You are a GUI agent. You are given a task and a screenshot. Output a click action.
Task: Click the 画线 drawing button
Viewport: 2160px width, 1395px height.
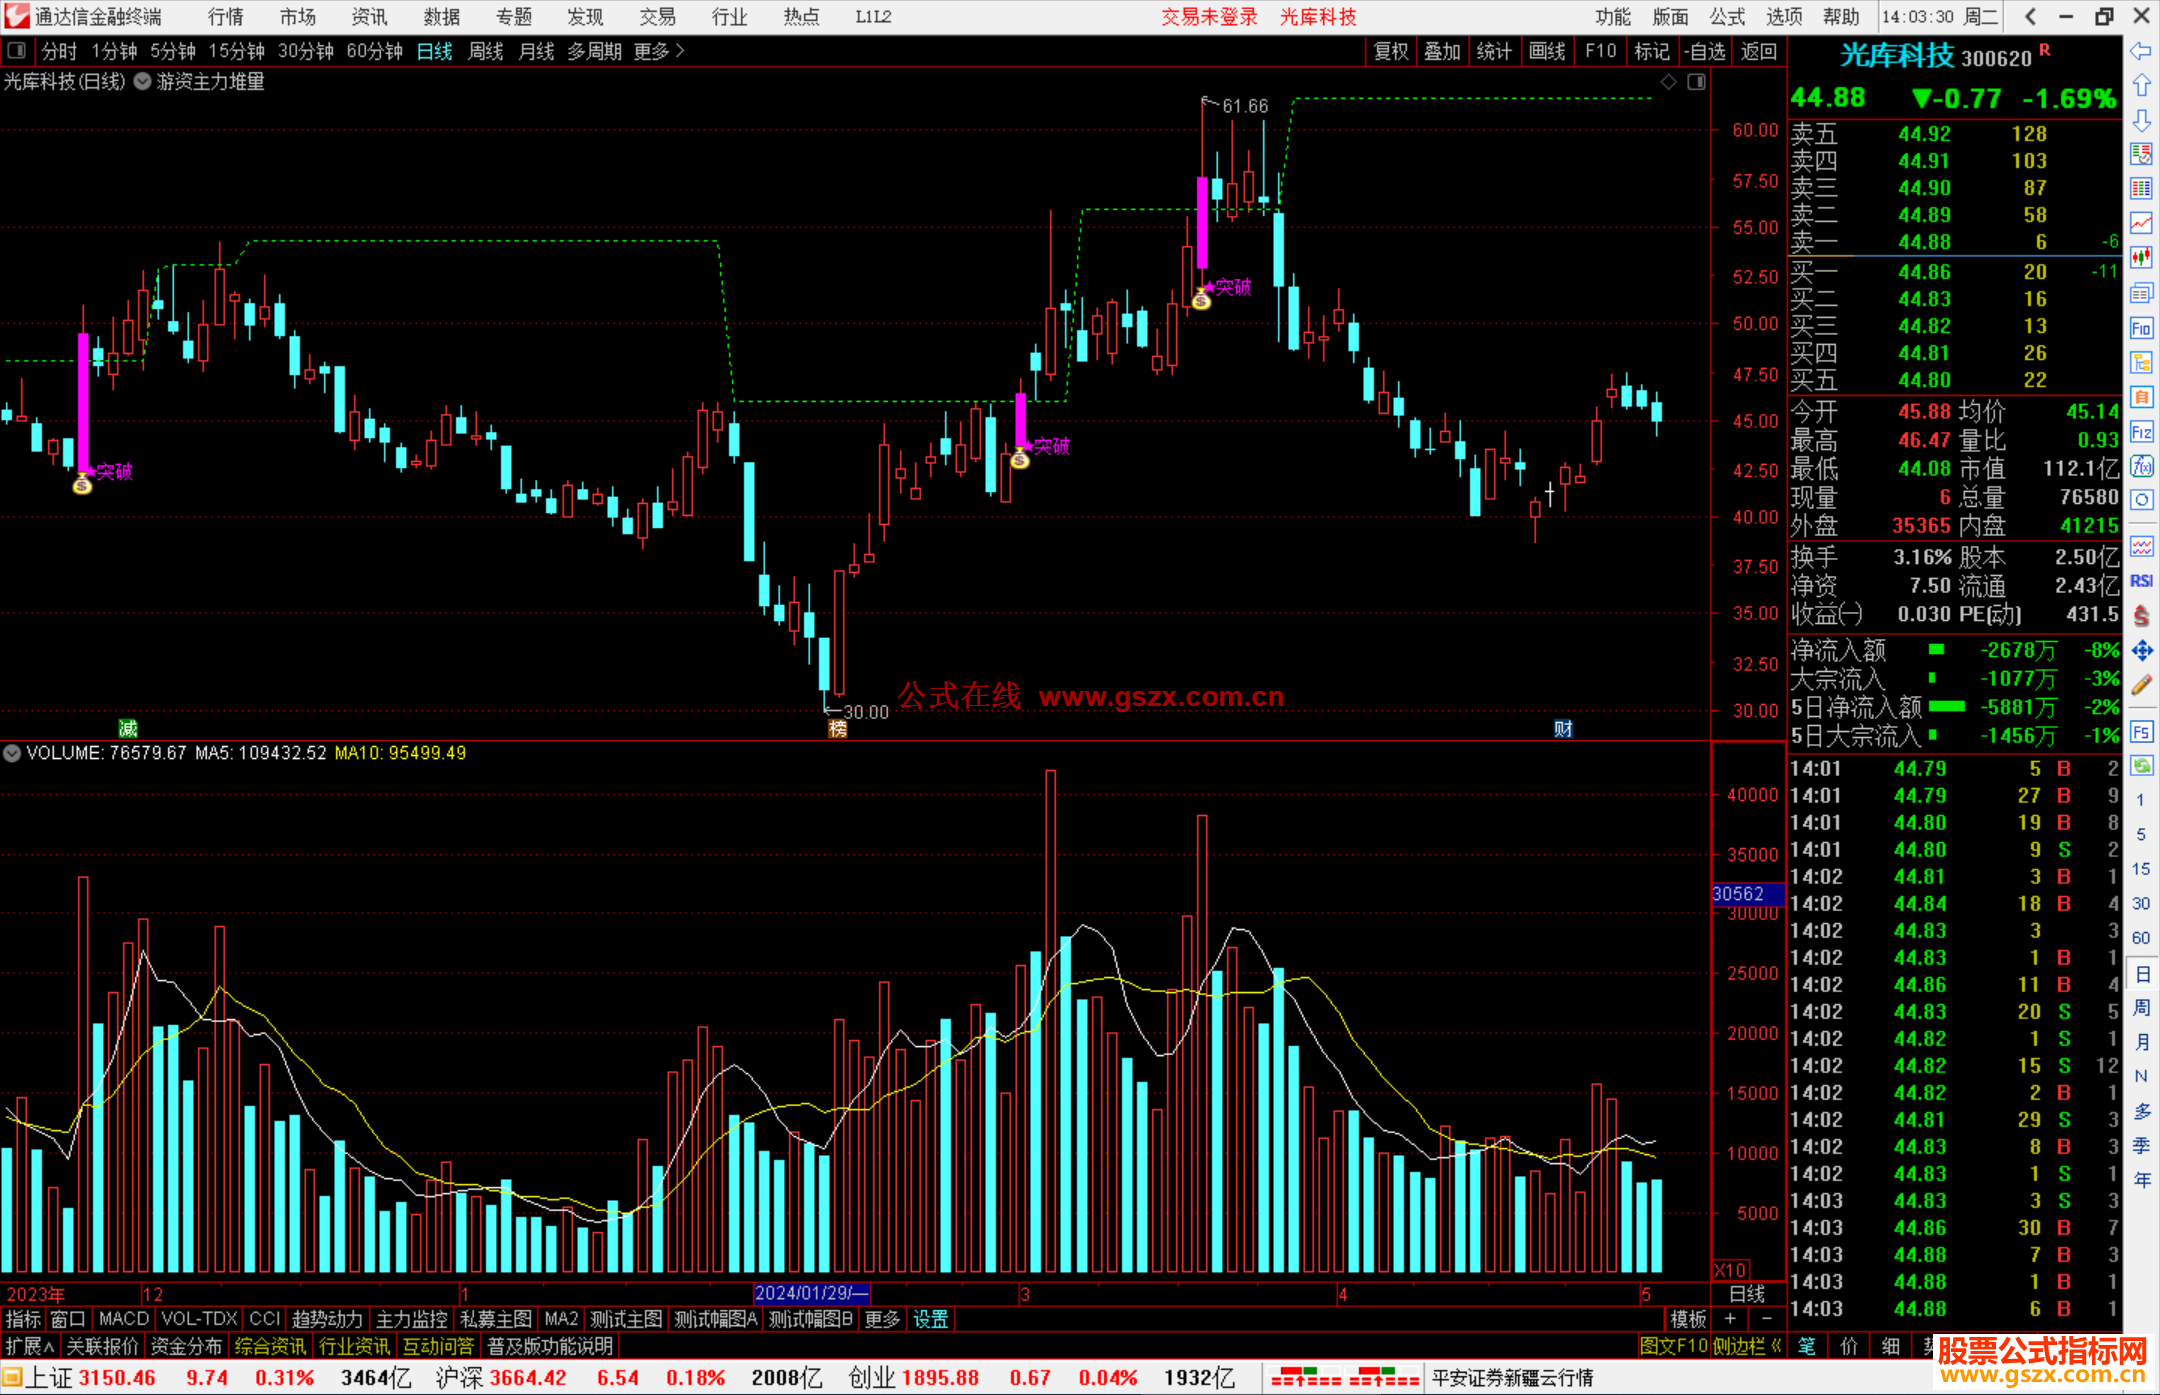tap(1546, 51)
